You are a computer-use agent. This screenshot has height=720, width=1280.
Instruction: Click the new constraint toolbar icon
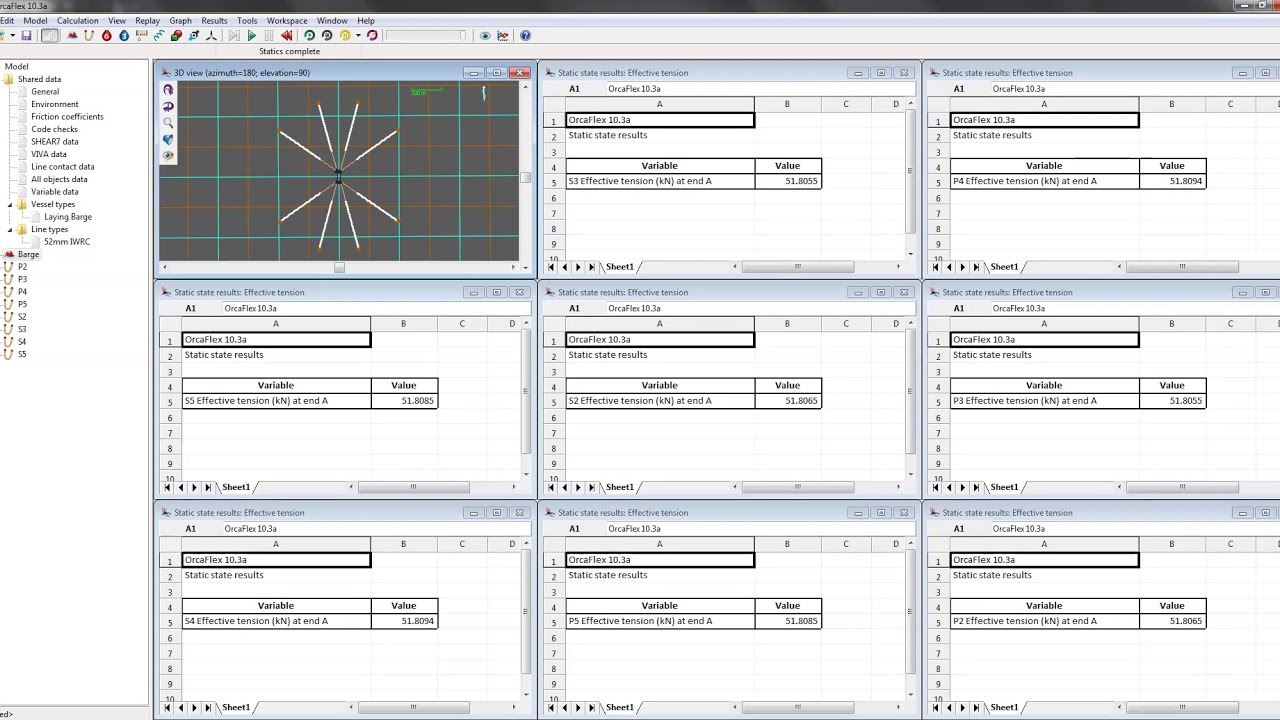194,35
